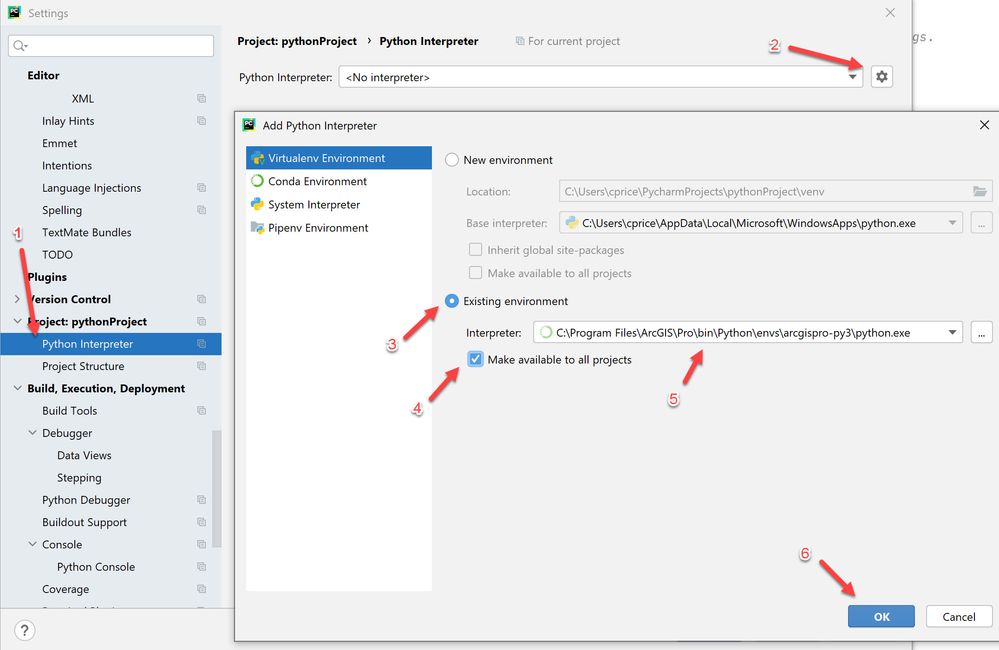Uncheck Make available to all projects
This screenshot has width=999, height=650.
click(x=475, y=358)
